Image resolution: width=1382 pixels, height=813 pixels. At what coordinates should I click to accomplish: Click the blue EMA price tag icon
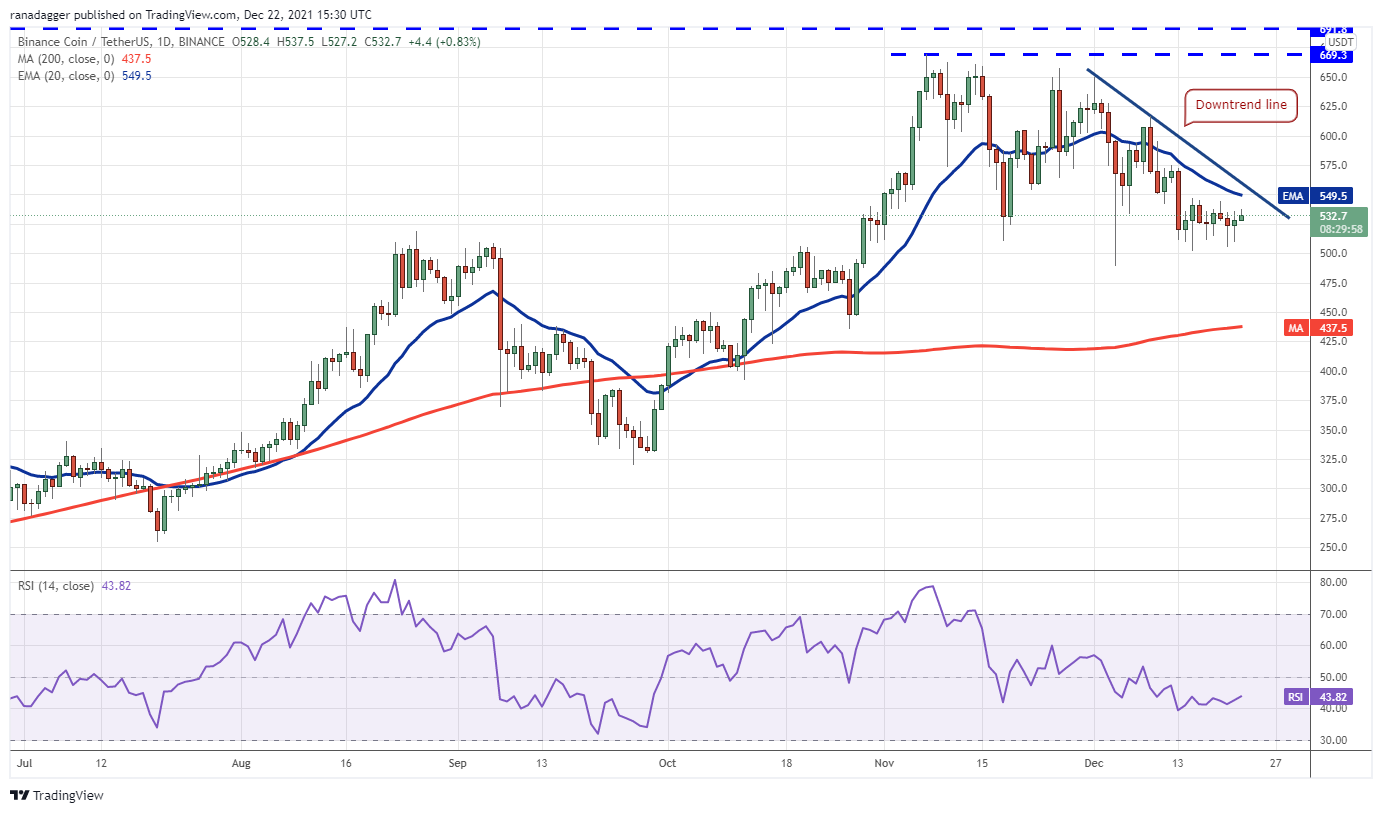click(x=1294, y=196)
